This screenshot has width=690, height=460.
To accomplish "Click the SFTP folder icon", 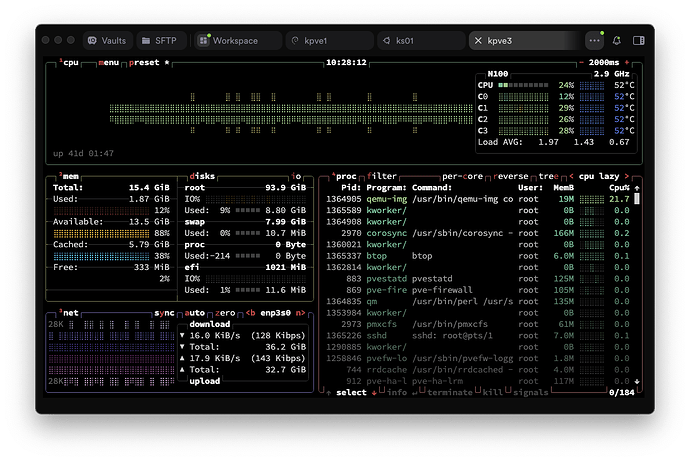I will click(146, 40).
